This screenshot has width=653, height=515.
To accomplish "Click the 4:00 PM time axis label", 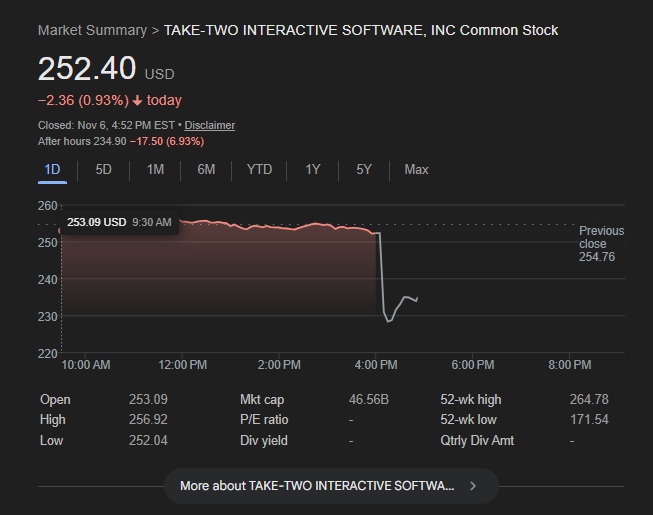I will pyautogui.click(x=376, y=365).
